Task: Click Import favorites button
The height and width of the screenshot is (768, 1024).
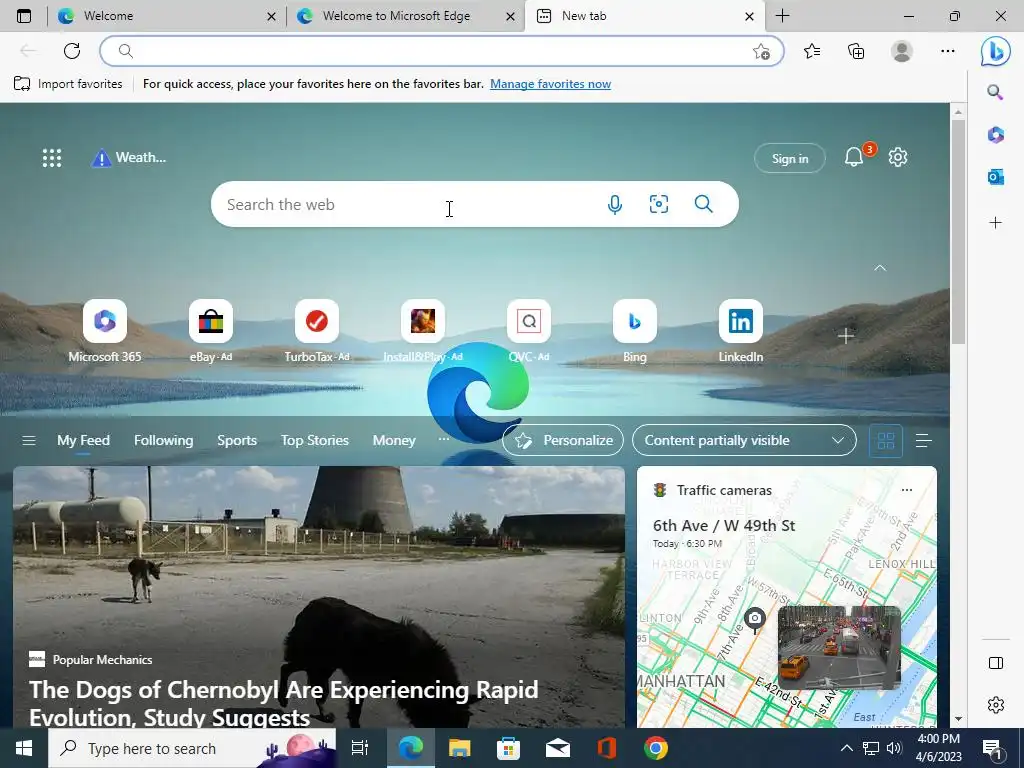Action: (x=68, y=84)
